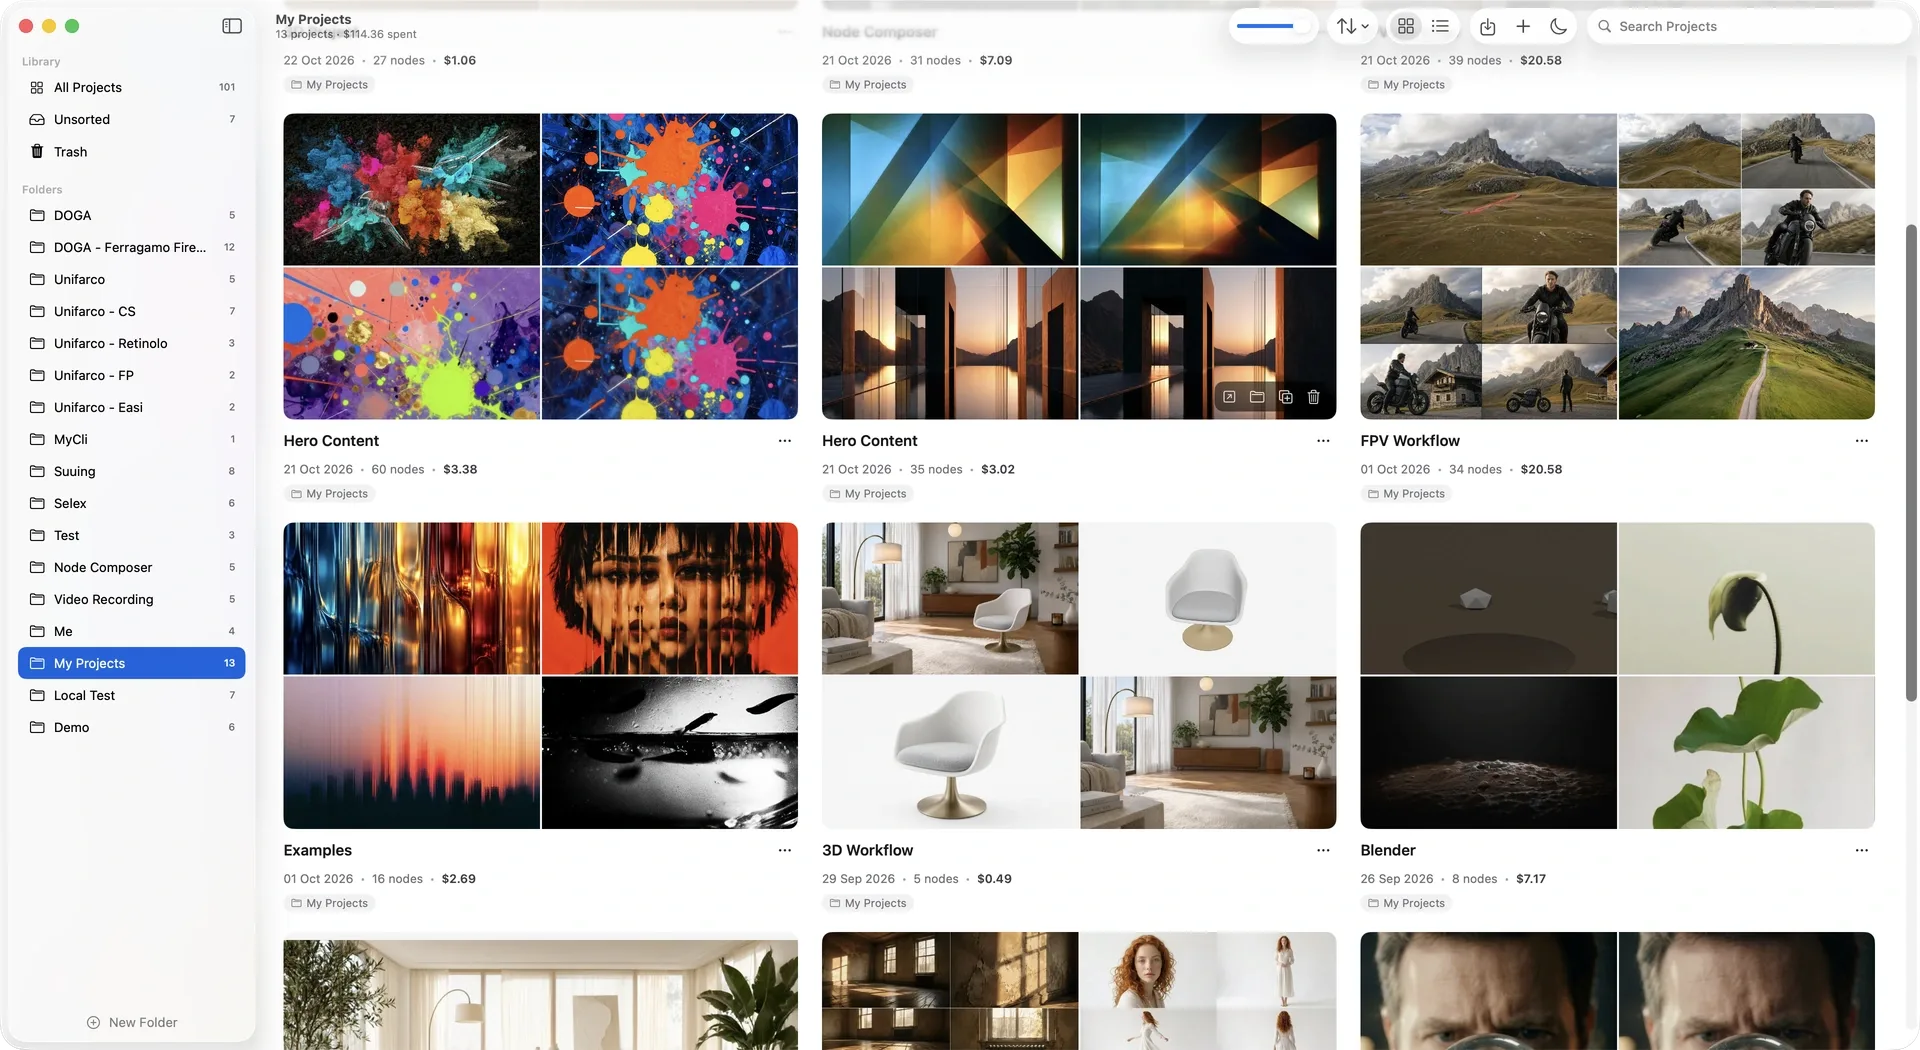
Task: Open more options for Examples project
Action: tap(784, 851)
